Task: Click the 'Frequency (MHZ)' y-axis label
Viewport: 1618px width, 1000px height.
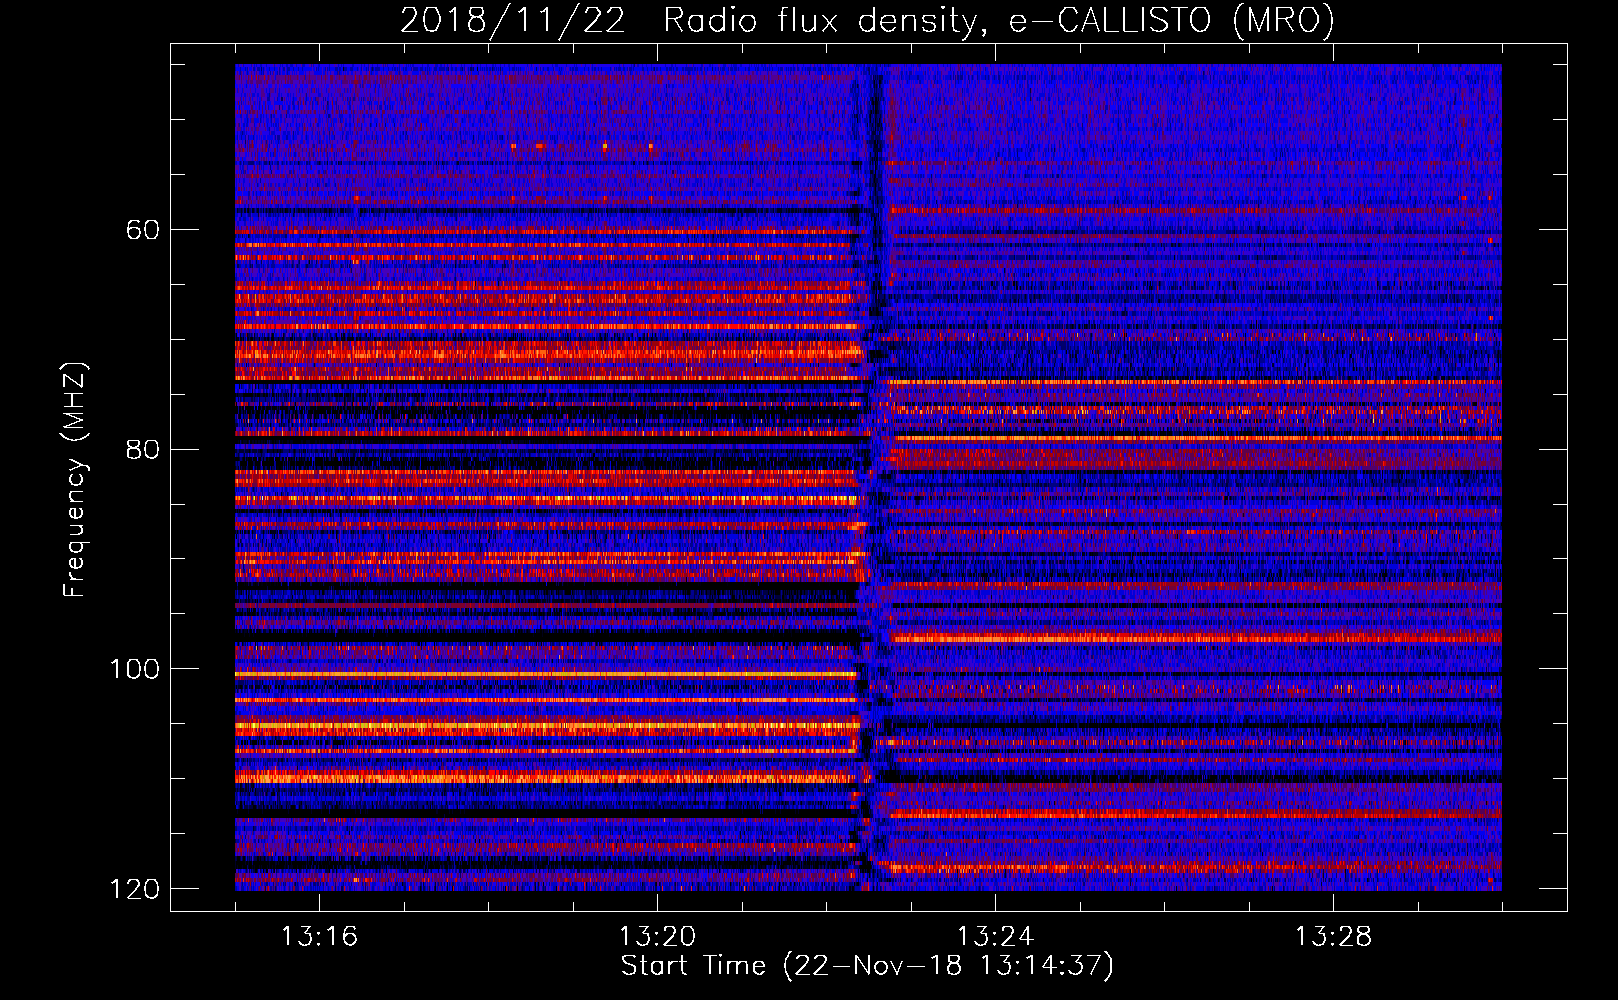Action: [x=75, y=479]
